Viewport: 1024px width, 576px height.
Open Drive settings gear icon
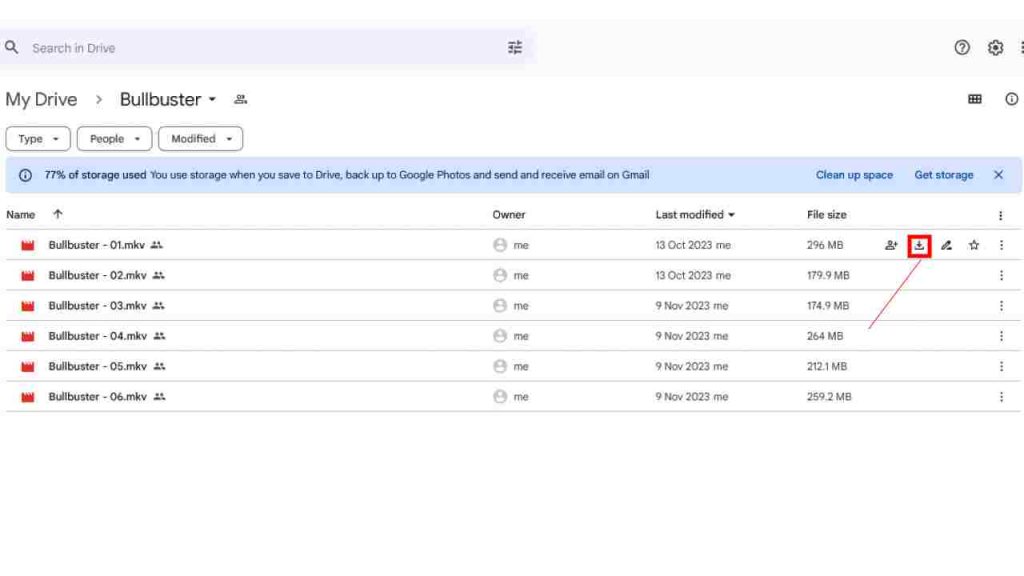click(x=995, y=48)
